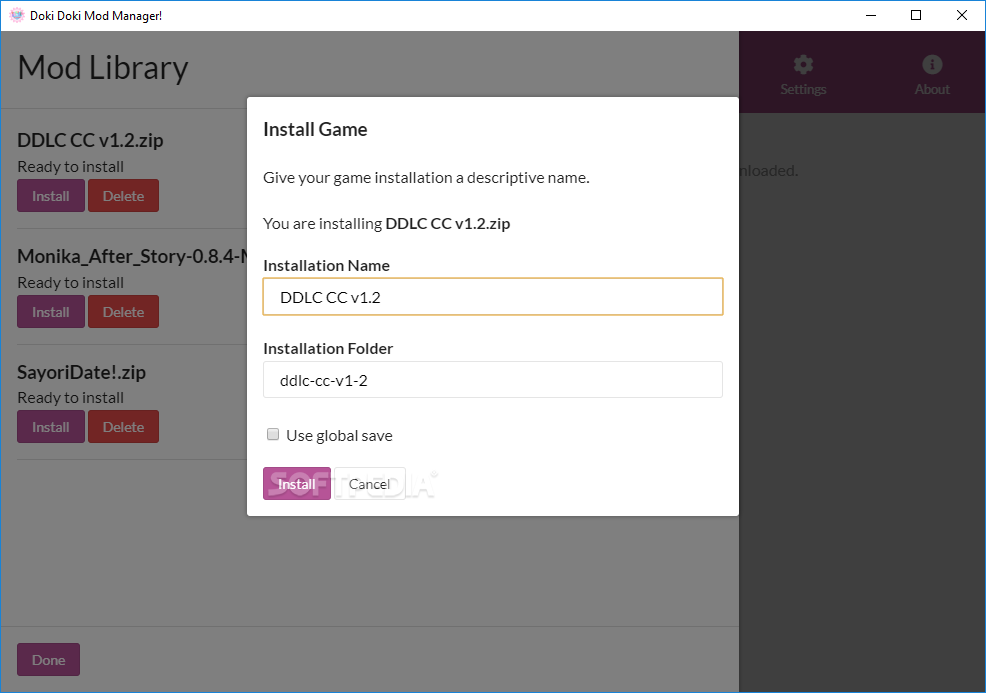The height and width of the screenshot is (693, 986).
Task: Click Done in the Mod Library
Action: tap(48, 660)
